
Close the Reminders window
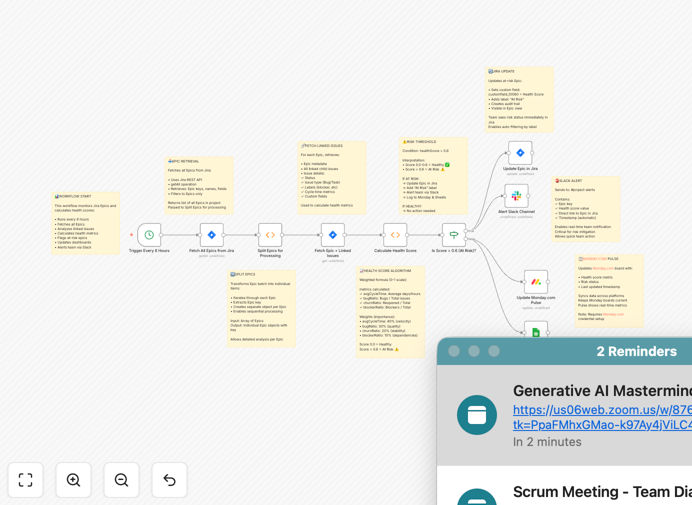pos(454,351)
